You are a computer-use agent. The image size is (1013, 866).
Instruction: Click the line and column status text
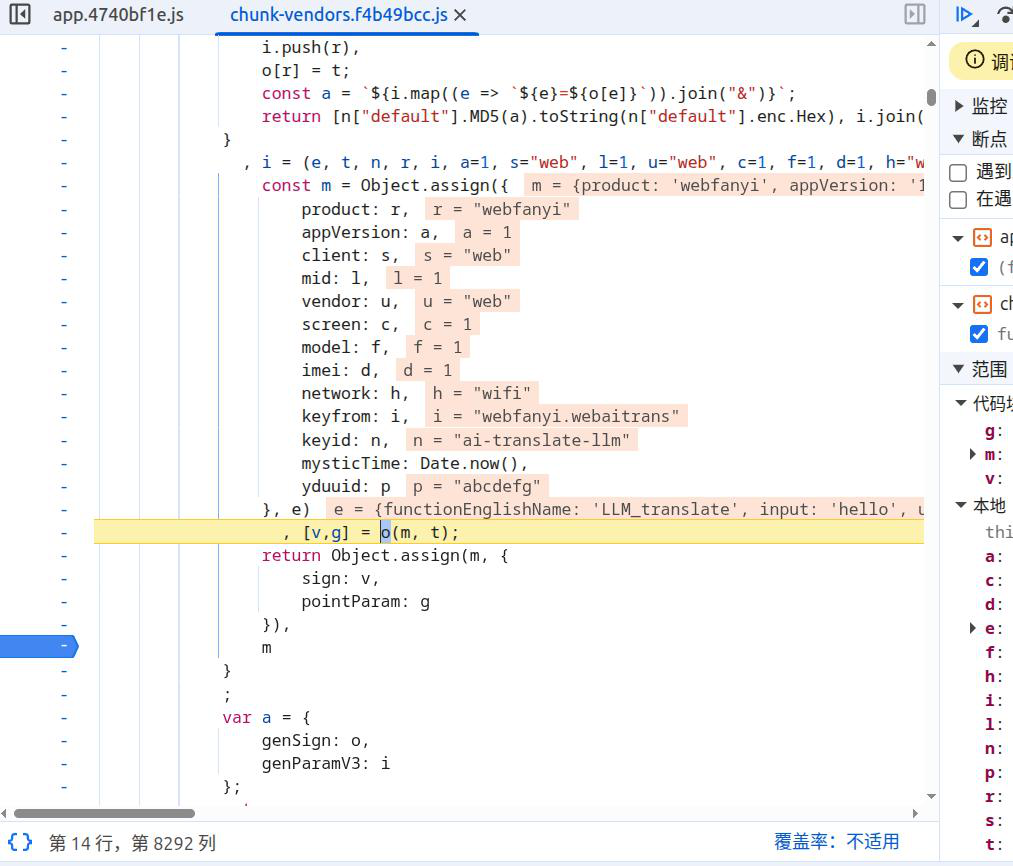click(132, 843)
